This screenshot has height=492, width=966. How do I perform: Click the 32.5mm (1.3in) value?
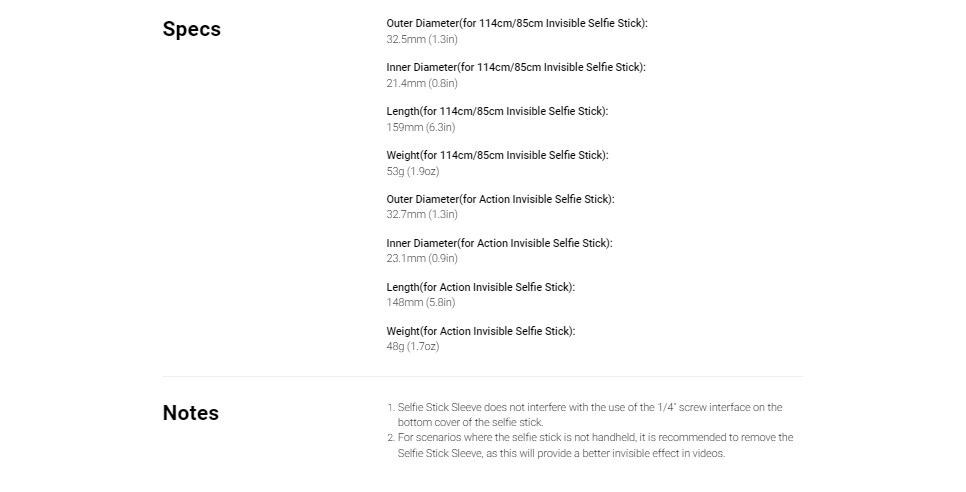tap(422, 39)
